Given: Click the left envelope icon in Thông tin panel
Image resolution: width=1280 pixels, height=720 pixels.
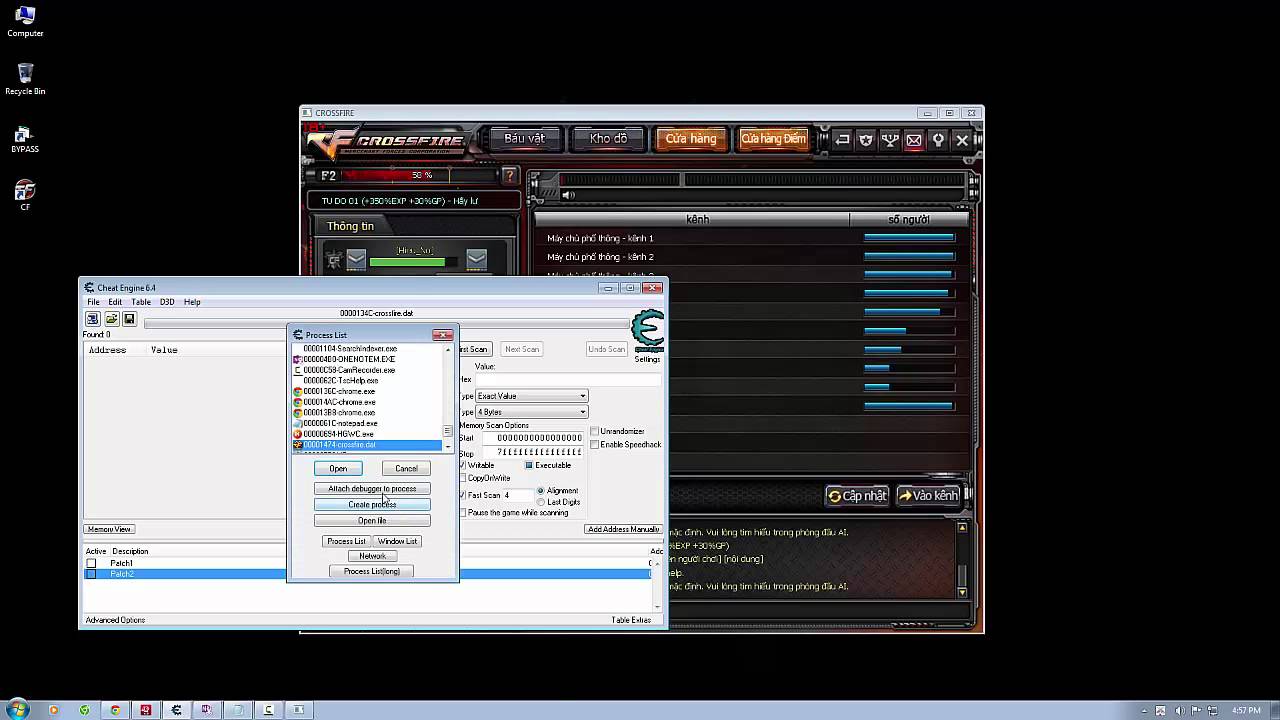Looking at the screenshot, I should tap(356, 260).
